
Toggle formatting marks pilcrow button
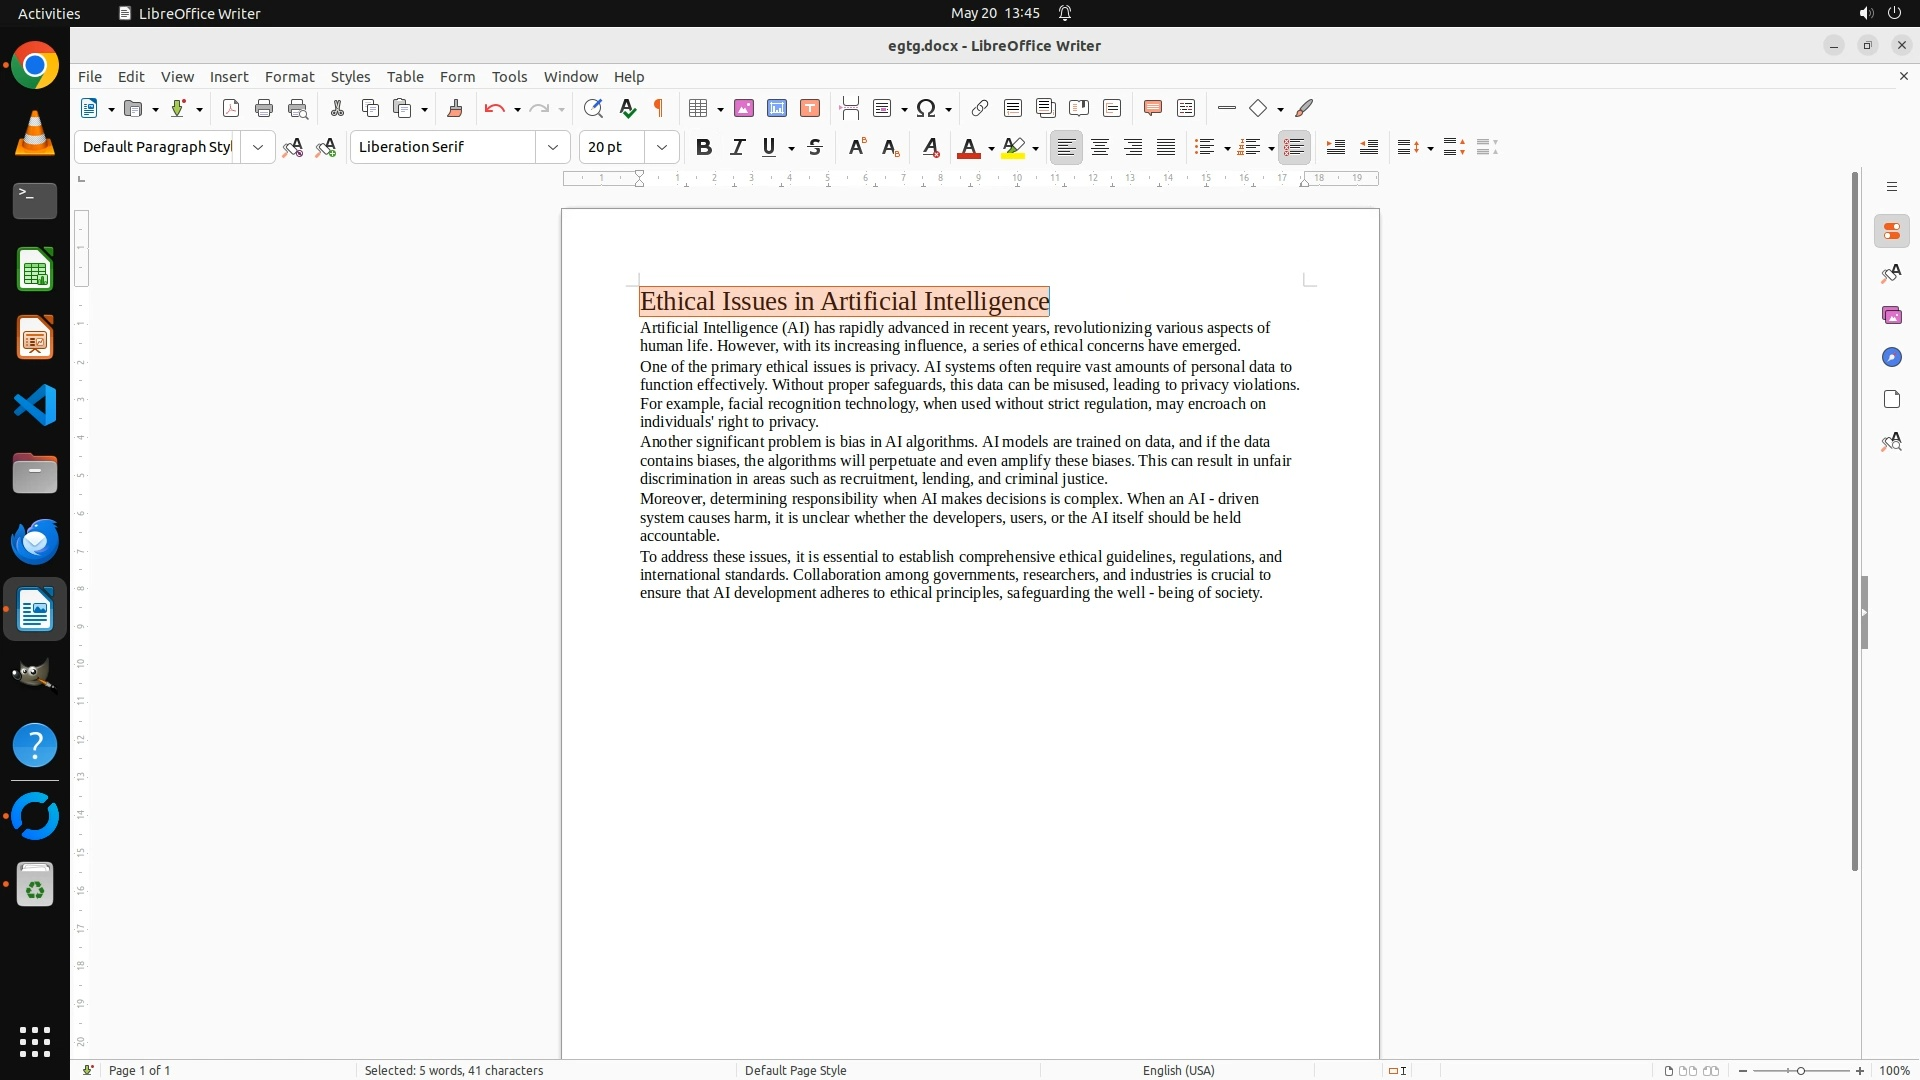(659, 108)
